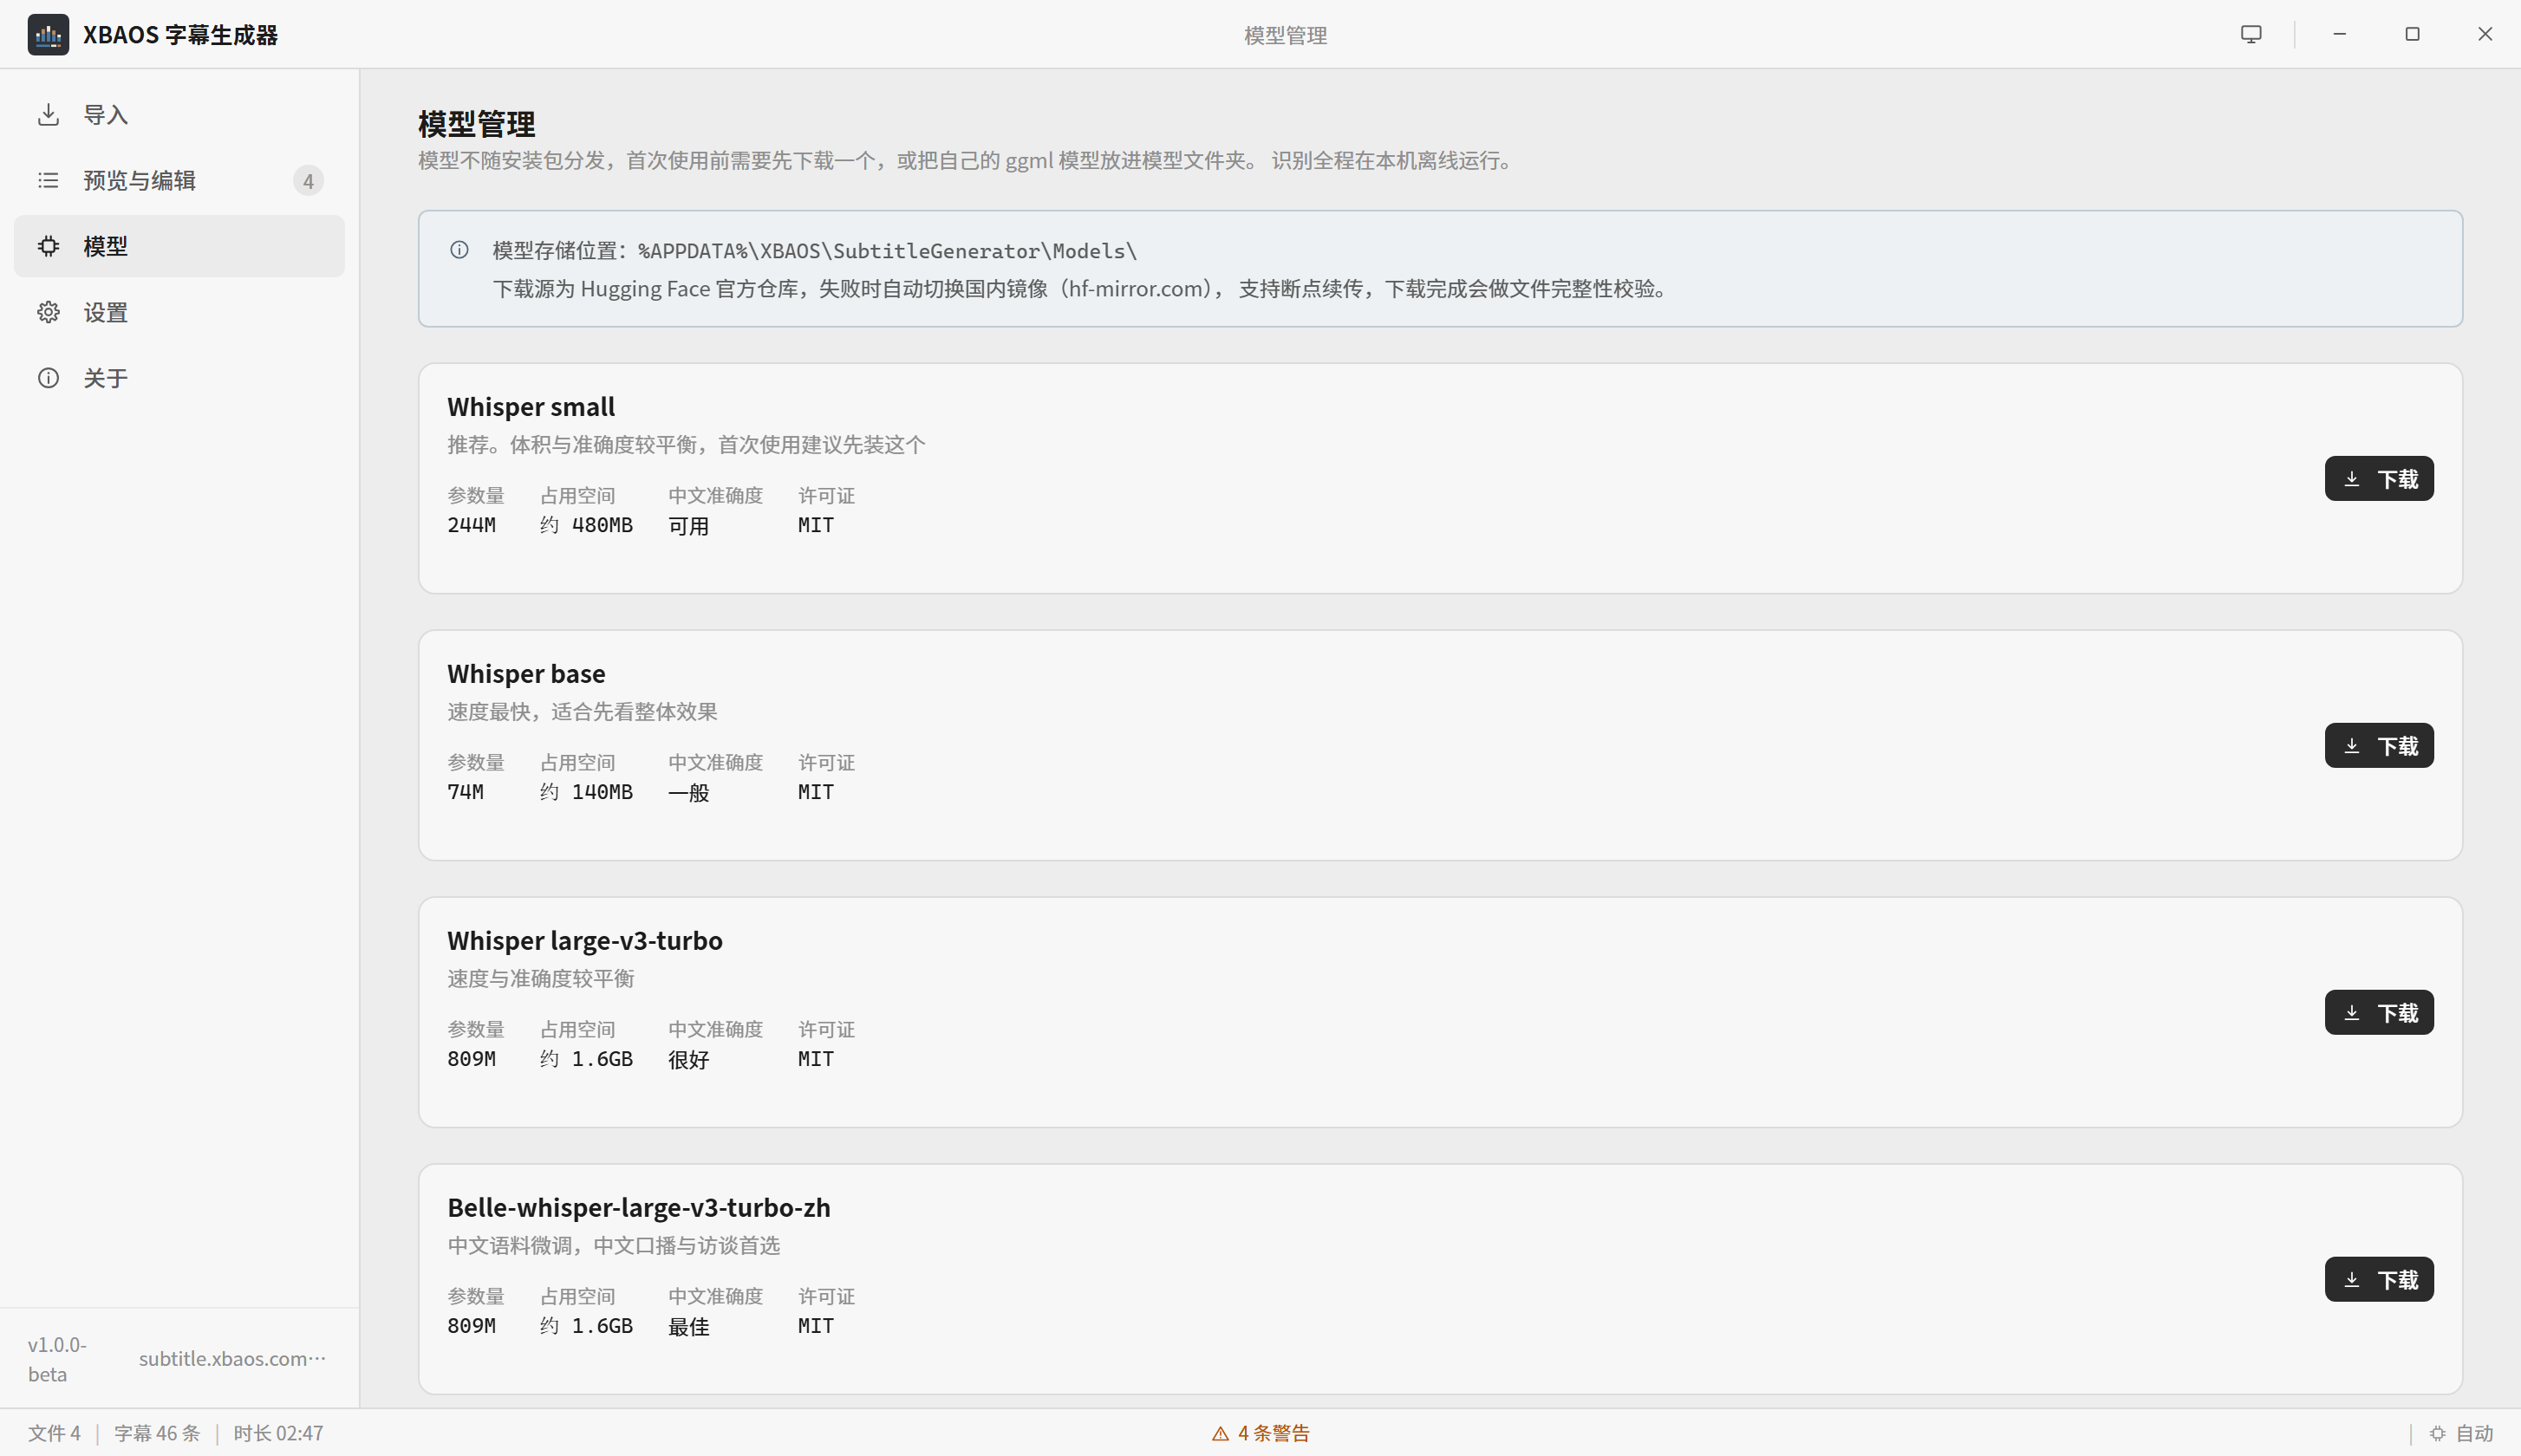Image resolution: width=2521 pixels, height=1456 pixels.
Task: Click the Belle-whisper-large-v3-turbo-zh title
Action: coord(639,1208)
